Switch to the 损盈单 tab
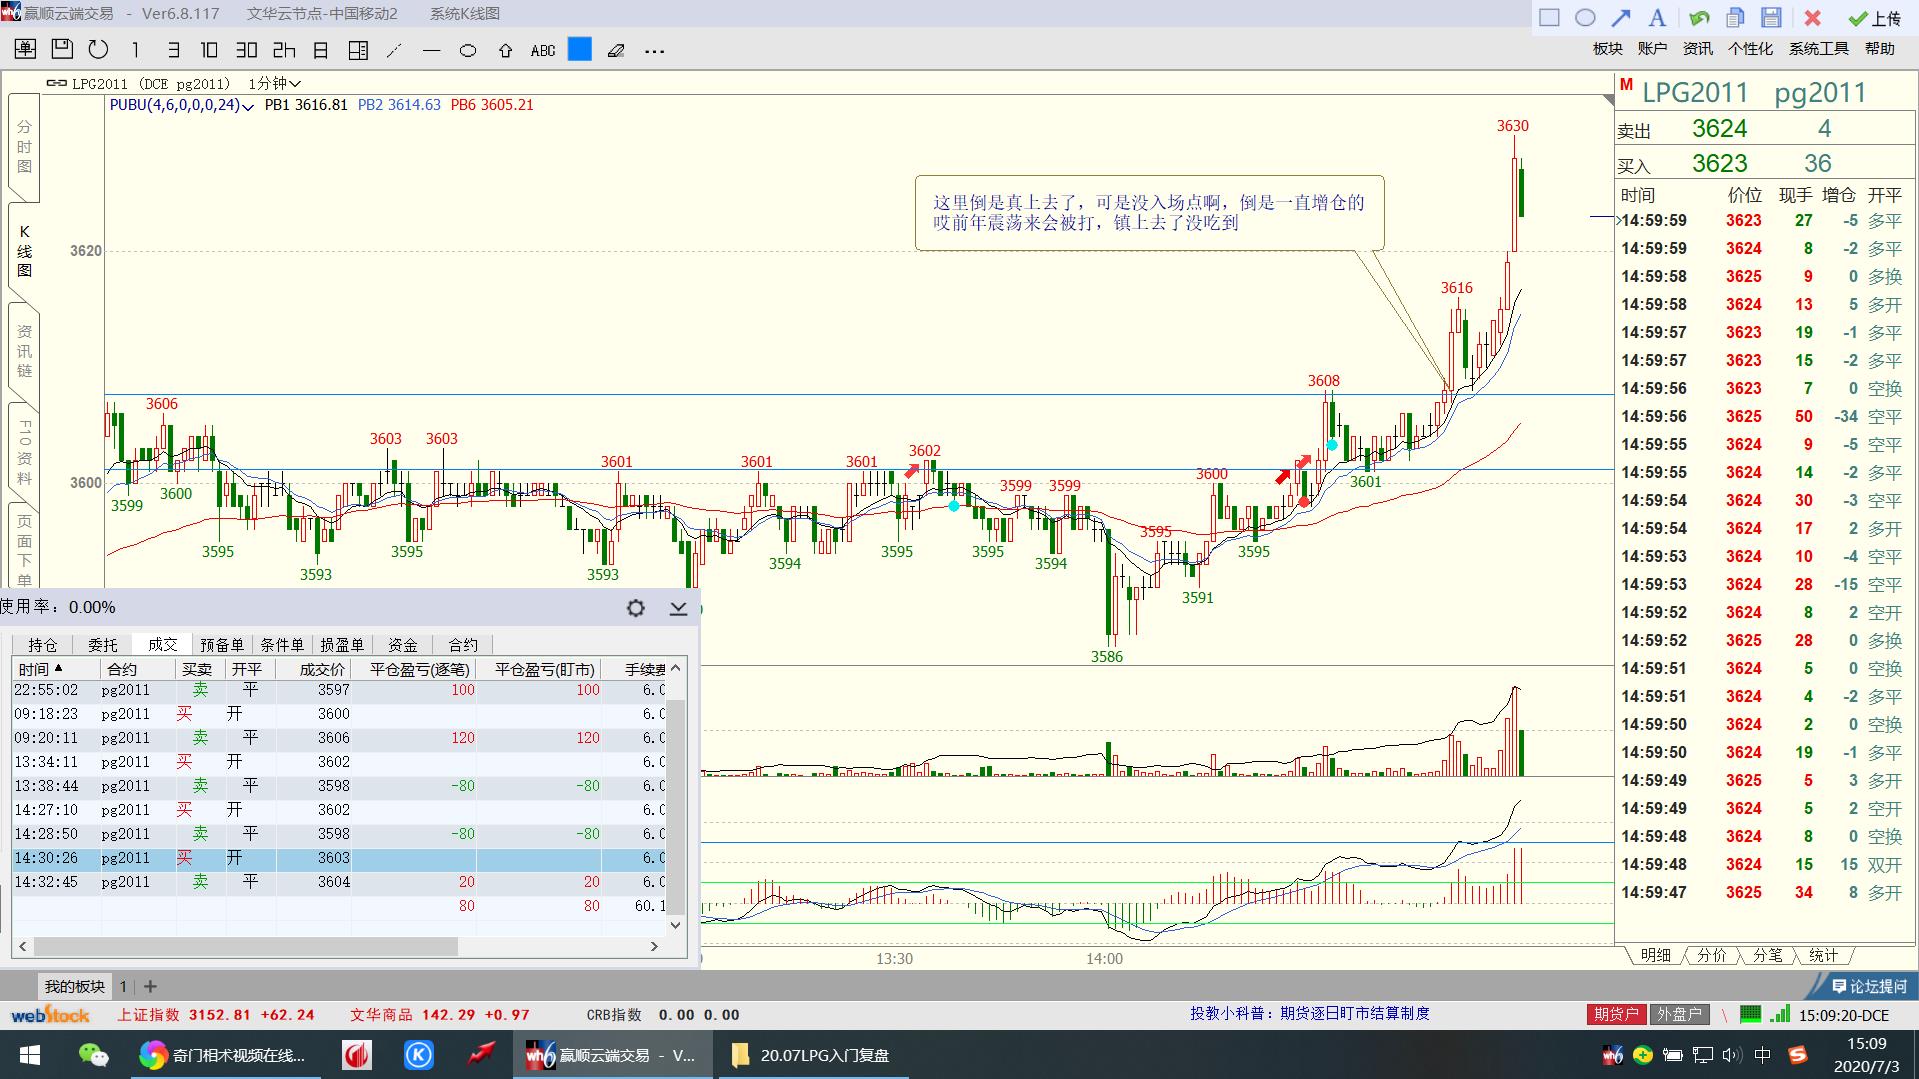The width and height of the screenshot is (1919, 1079). pos(342,645)
